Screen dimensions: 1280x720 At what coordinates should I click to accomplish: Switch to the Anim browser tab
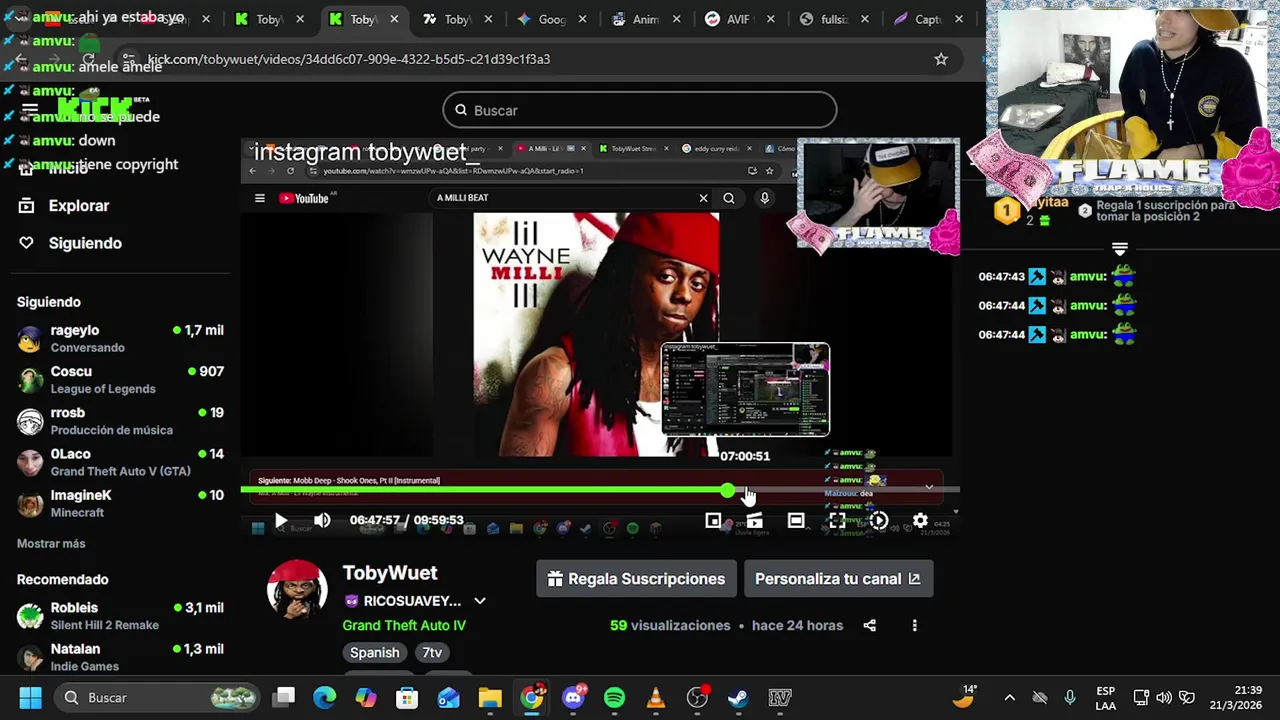pos(646,19)
